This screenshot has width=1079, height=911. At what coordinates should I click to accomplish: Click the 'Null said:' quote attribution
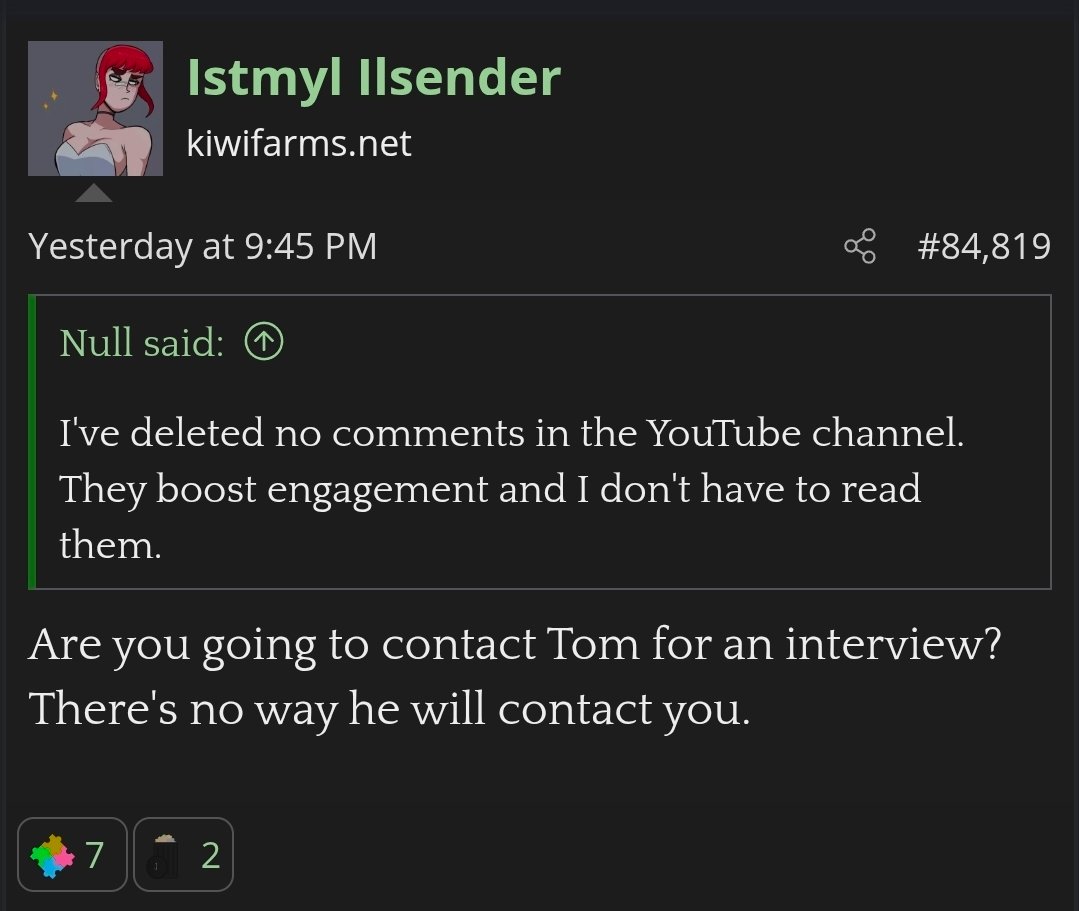[141, 343]
